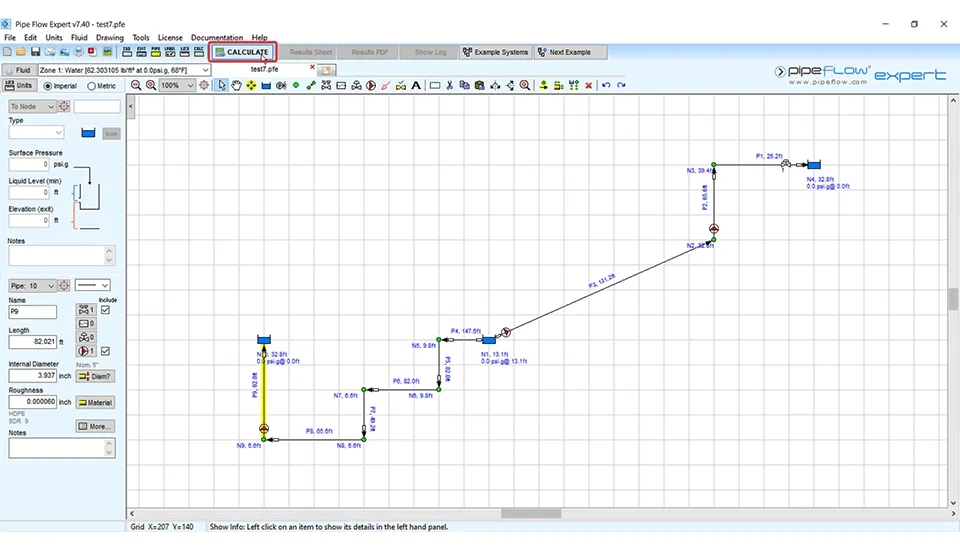Click the Length input field
Viewport: 960px width, 548px height.
click(31, 342)
